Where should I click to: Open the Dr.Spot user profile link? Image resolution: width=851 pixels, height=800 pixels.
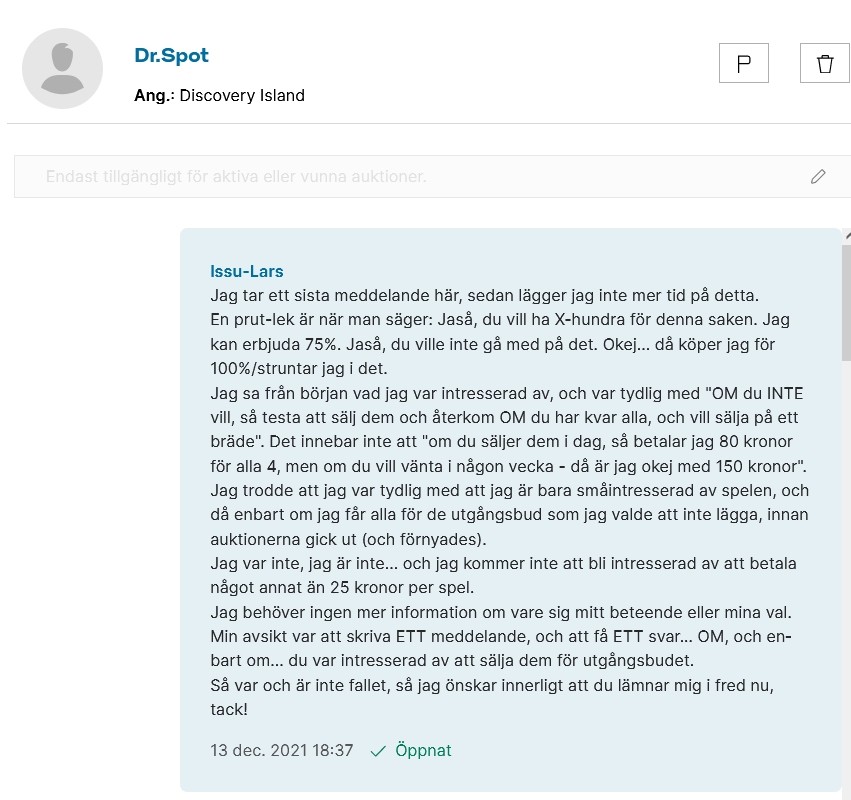172,55
